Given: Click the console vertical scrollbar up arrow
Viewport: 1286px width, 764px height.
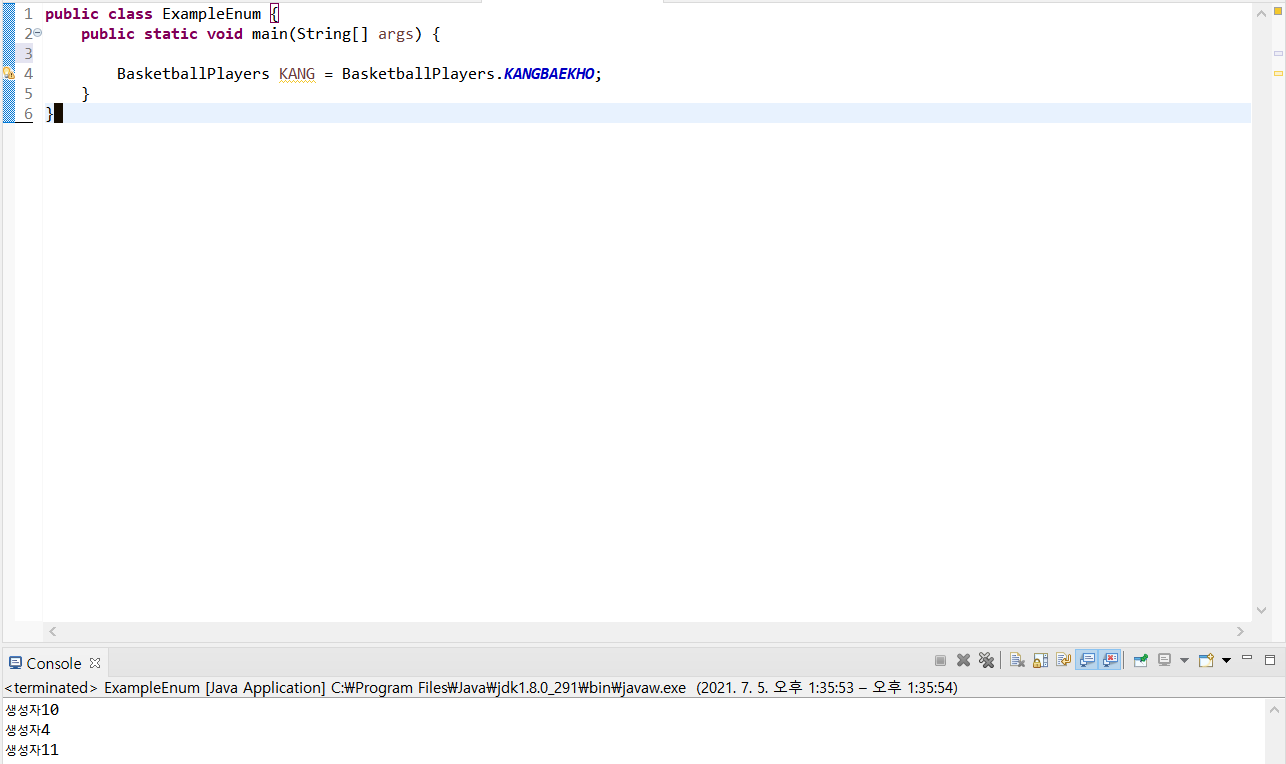Looking at the screenshot, I should 1276,709.
